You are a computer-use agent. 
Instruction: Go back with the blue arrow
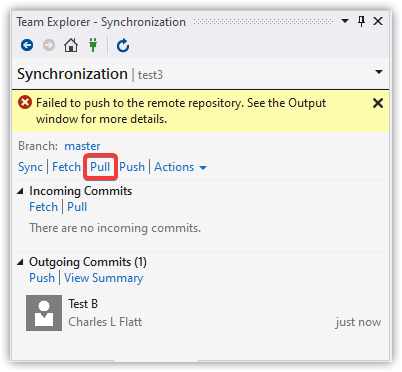[27, 45]
